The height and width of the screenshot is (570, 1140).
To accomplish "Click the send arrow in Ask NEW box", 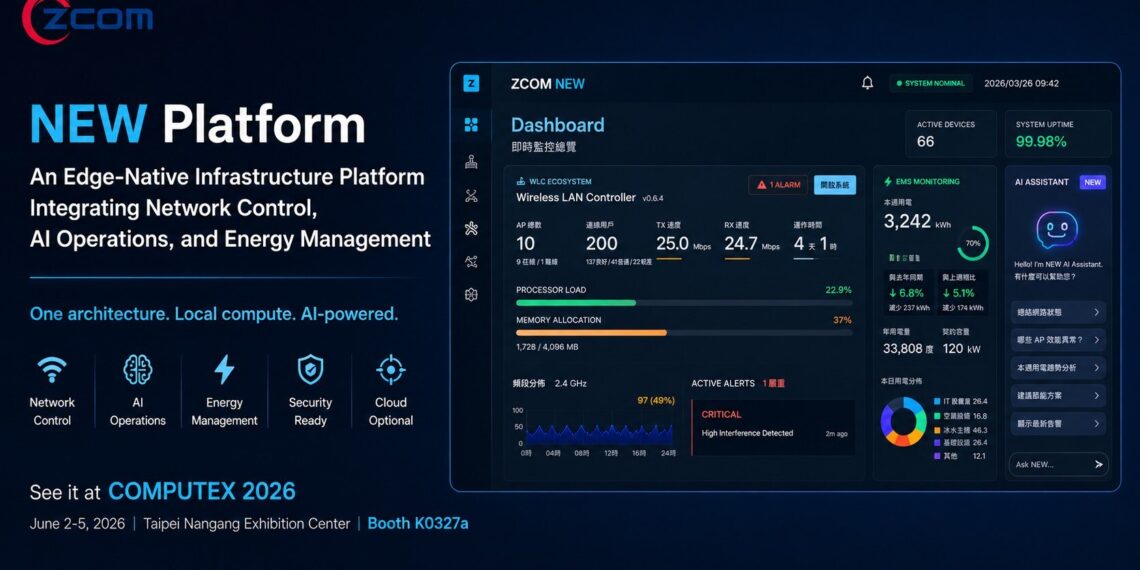I will (1098, 464).
